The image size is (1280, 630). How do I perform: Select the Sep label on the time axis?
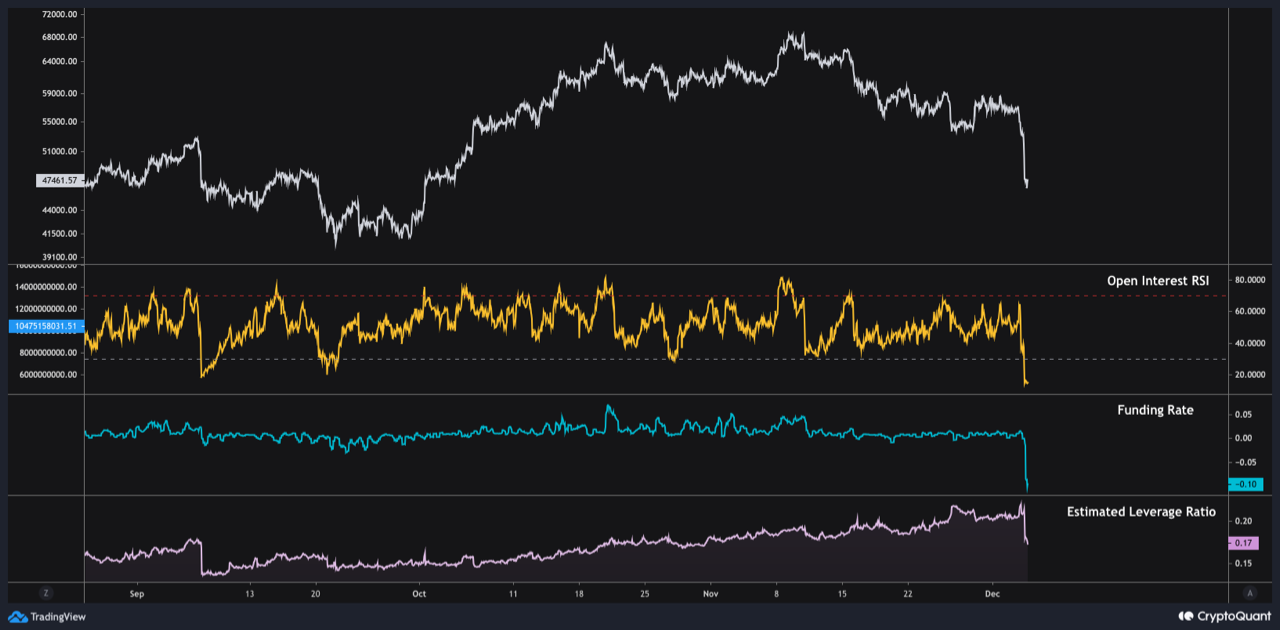click(x=136, y=593)
